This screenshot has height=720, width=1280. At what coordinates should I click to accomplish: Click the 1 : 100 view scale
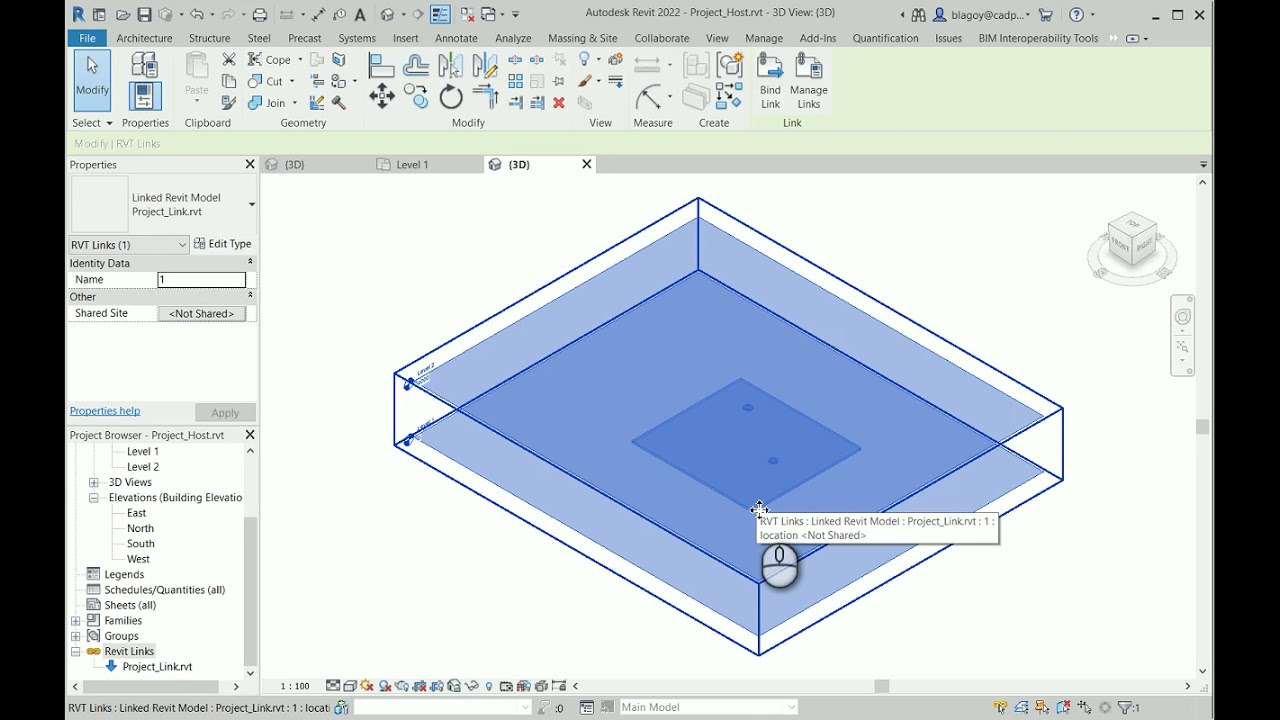pyautogui.click(x=294, y=686)
